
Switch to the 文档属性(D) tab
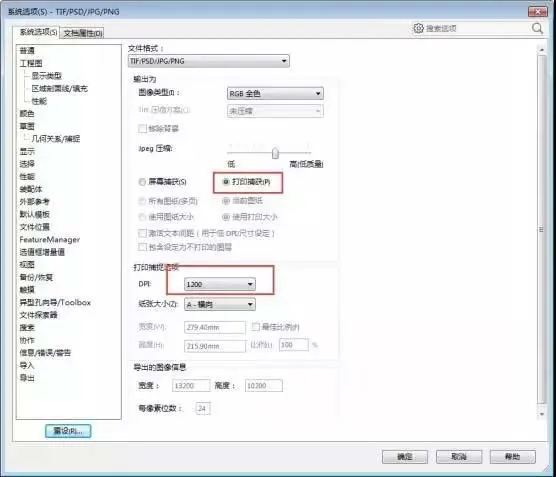pos(83,33)
